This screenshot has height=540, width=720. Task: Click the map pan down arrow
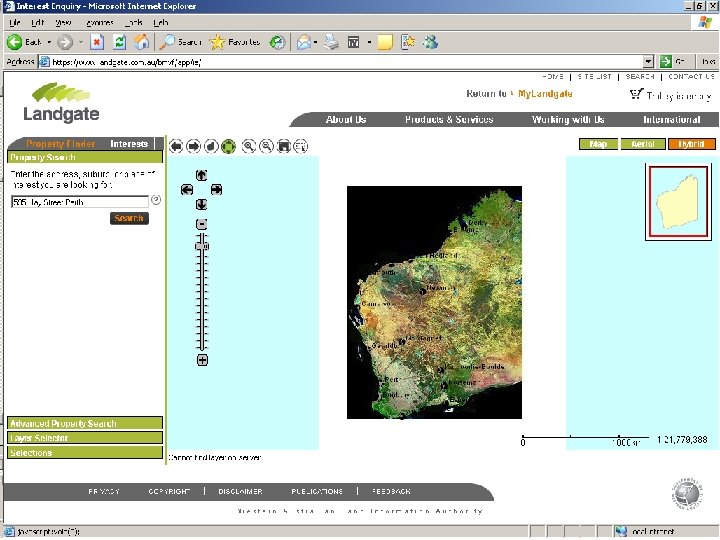[x=201, y=204]
